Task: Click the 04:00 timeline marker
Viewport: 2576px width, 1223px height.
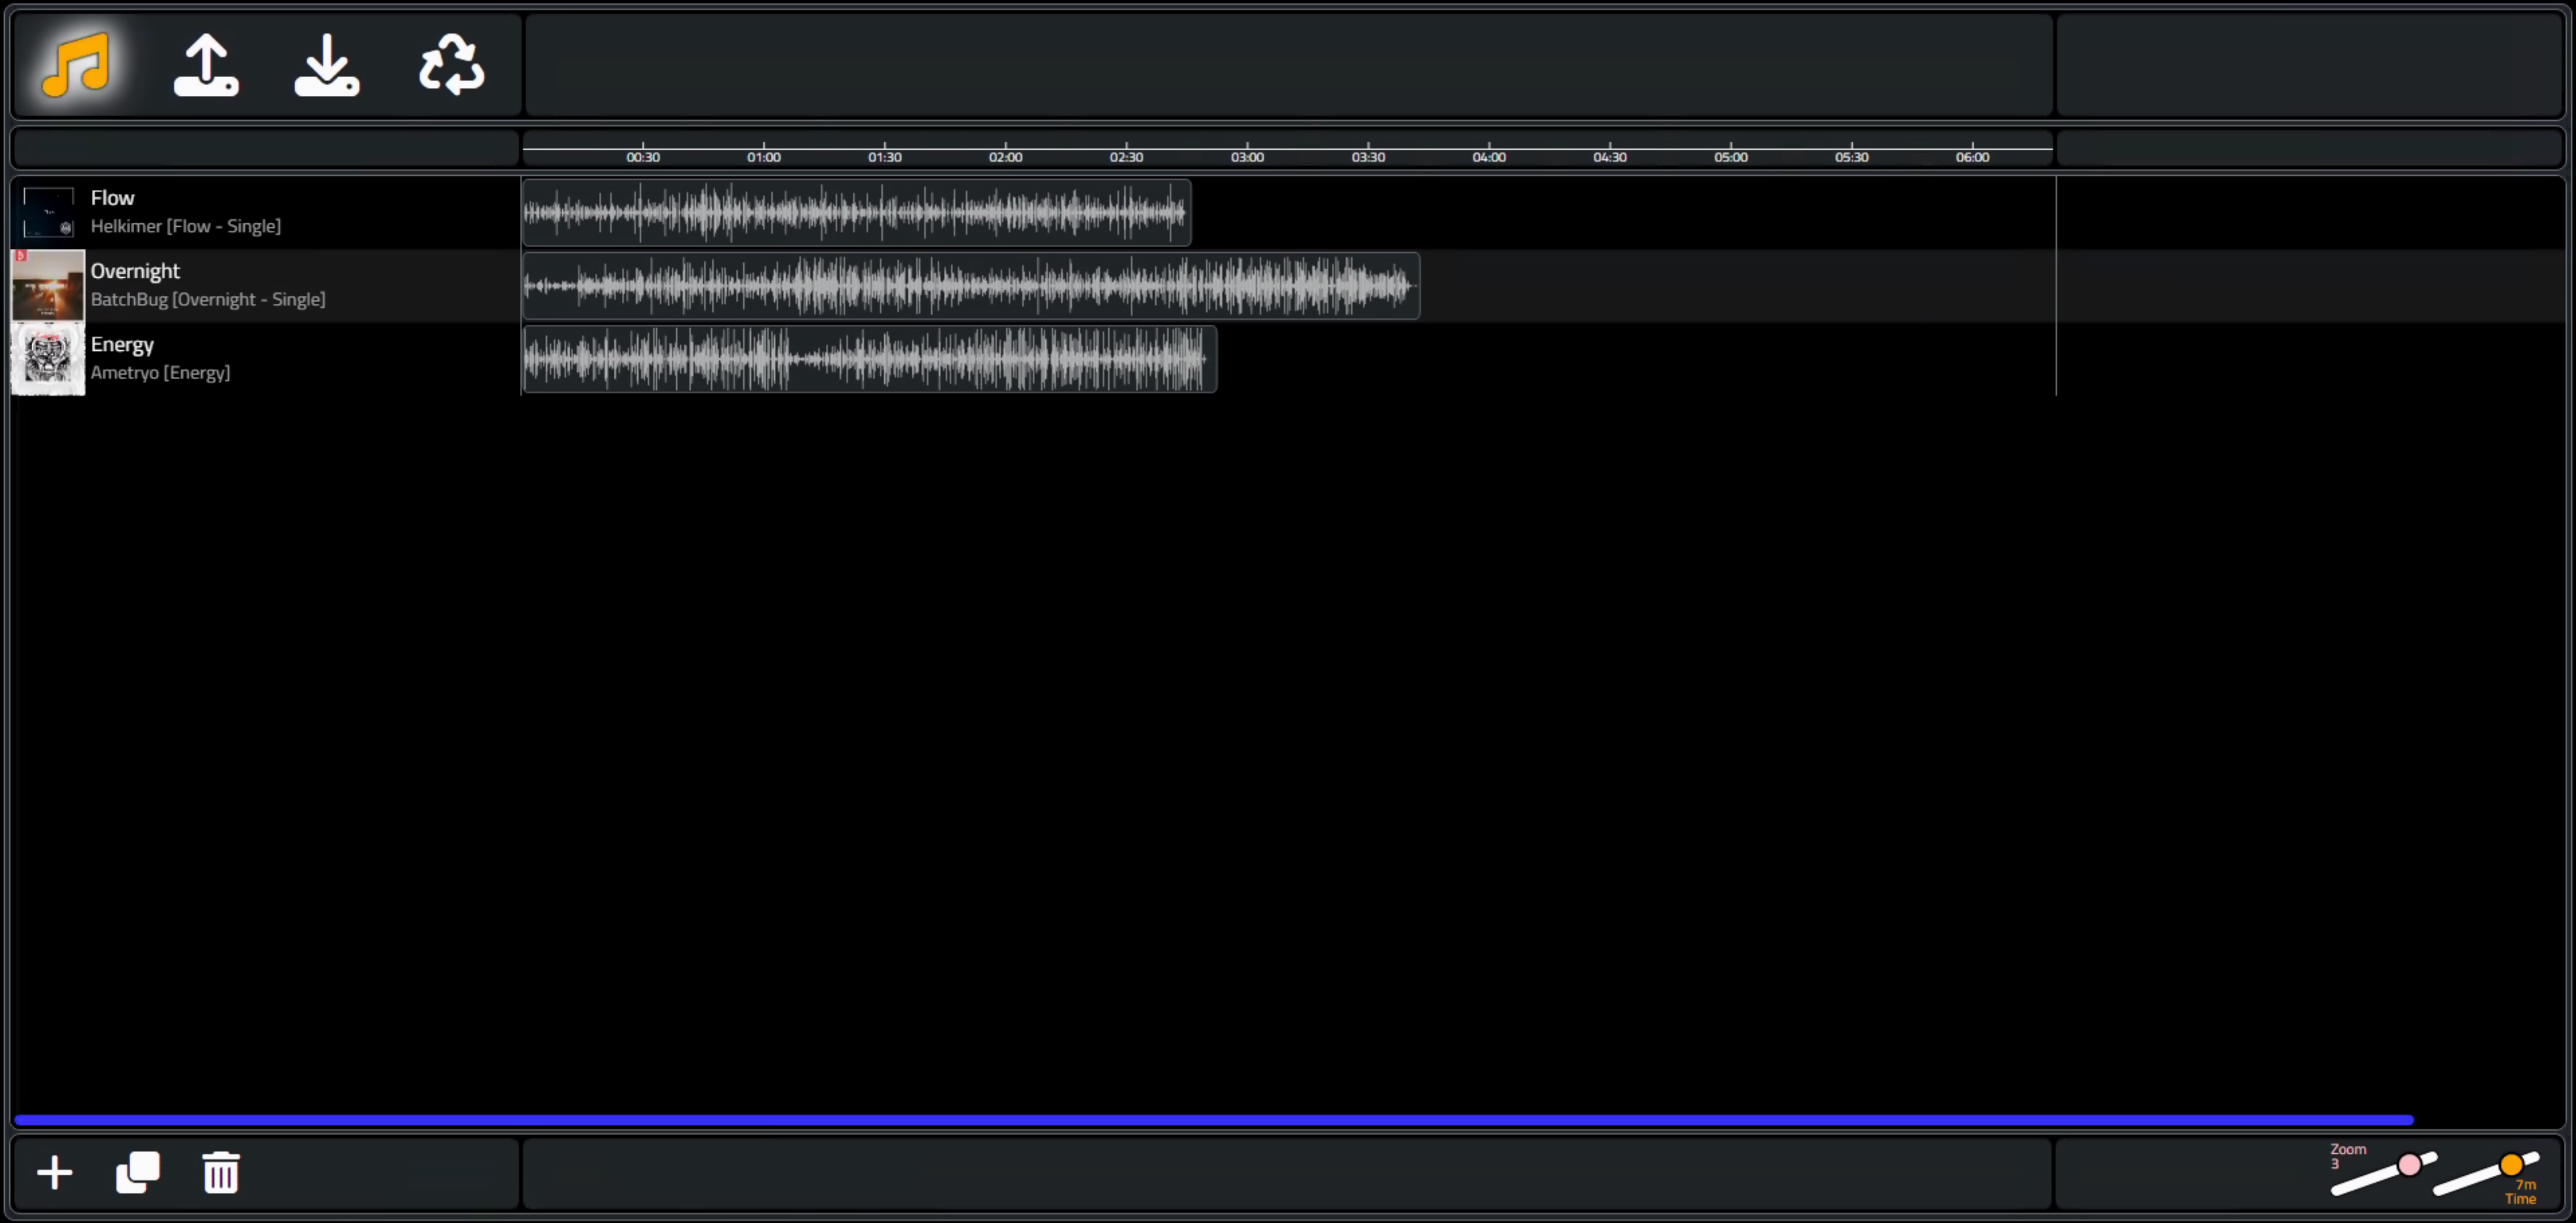Action: tap(1489, 157)
